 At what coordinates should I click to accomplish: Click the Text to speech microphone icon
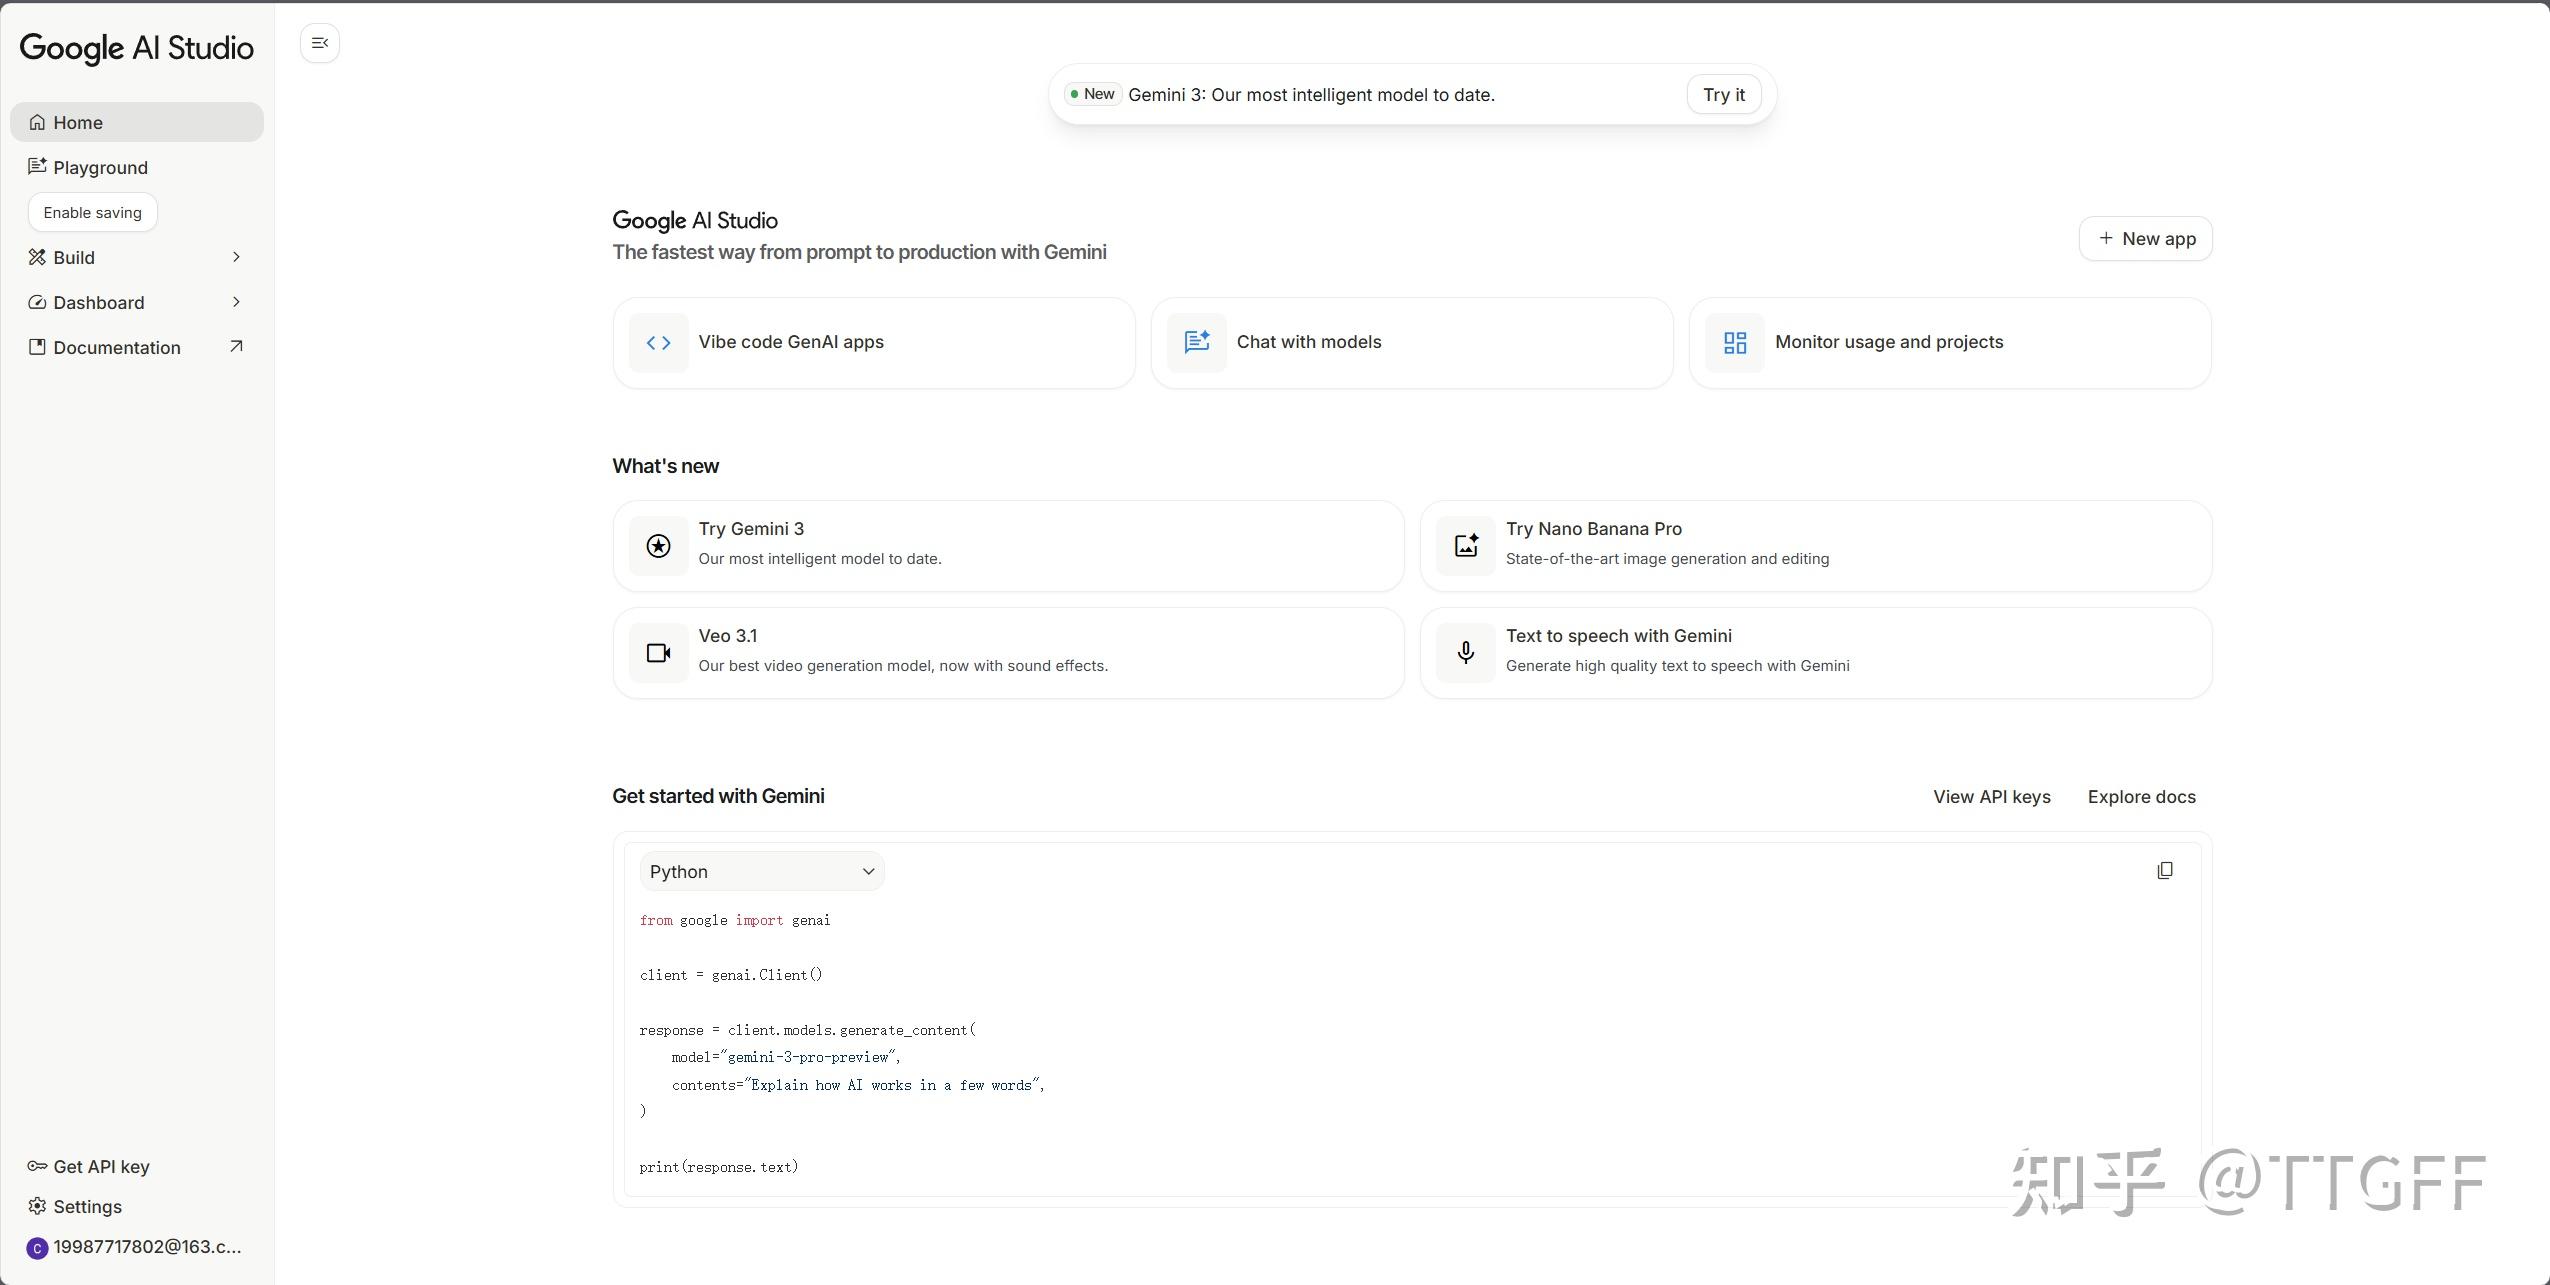point(1465,653)
